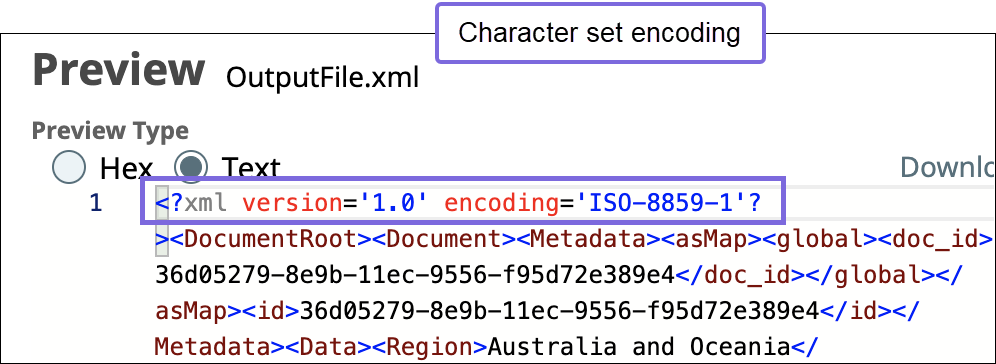The height and width of the screenshot is (364, 996).
Task: Click the global opening tag
Action: [819, 239]
